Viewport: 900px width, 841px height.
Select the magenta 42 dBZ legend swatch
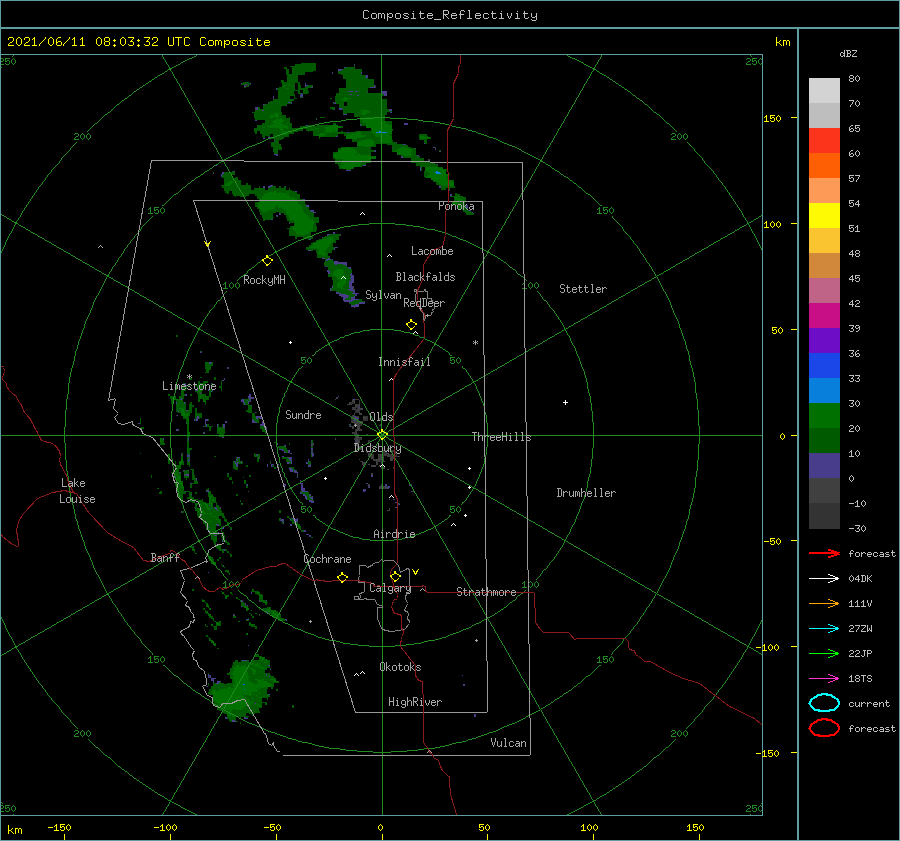pyautogui.click(x=824, y=316)
